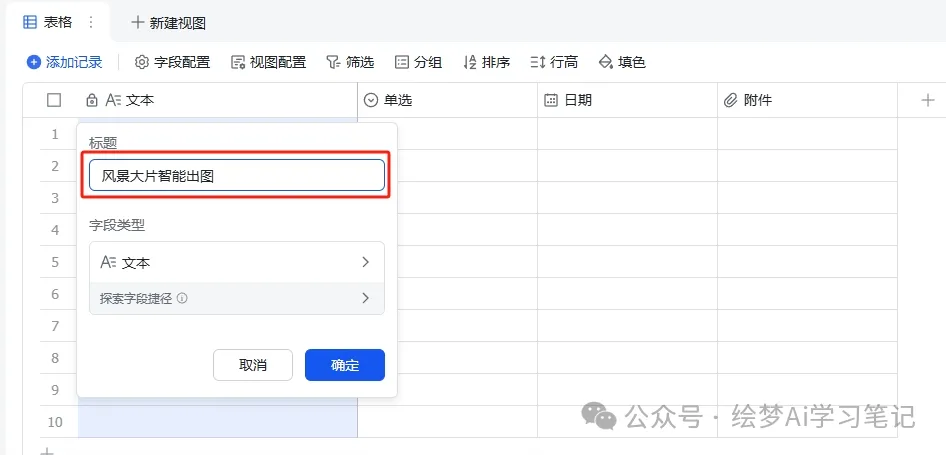Open the 填色 fill color option

pos(622,62)
